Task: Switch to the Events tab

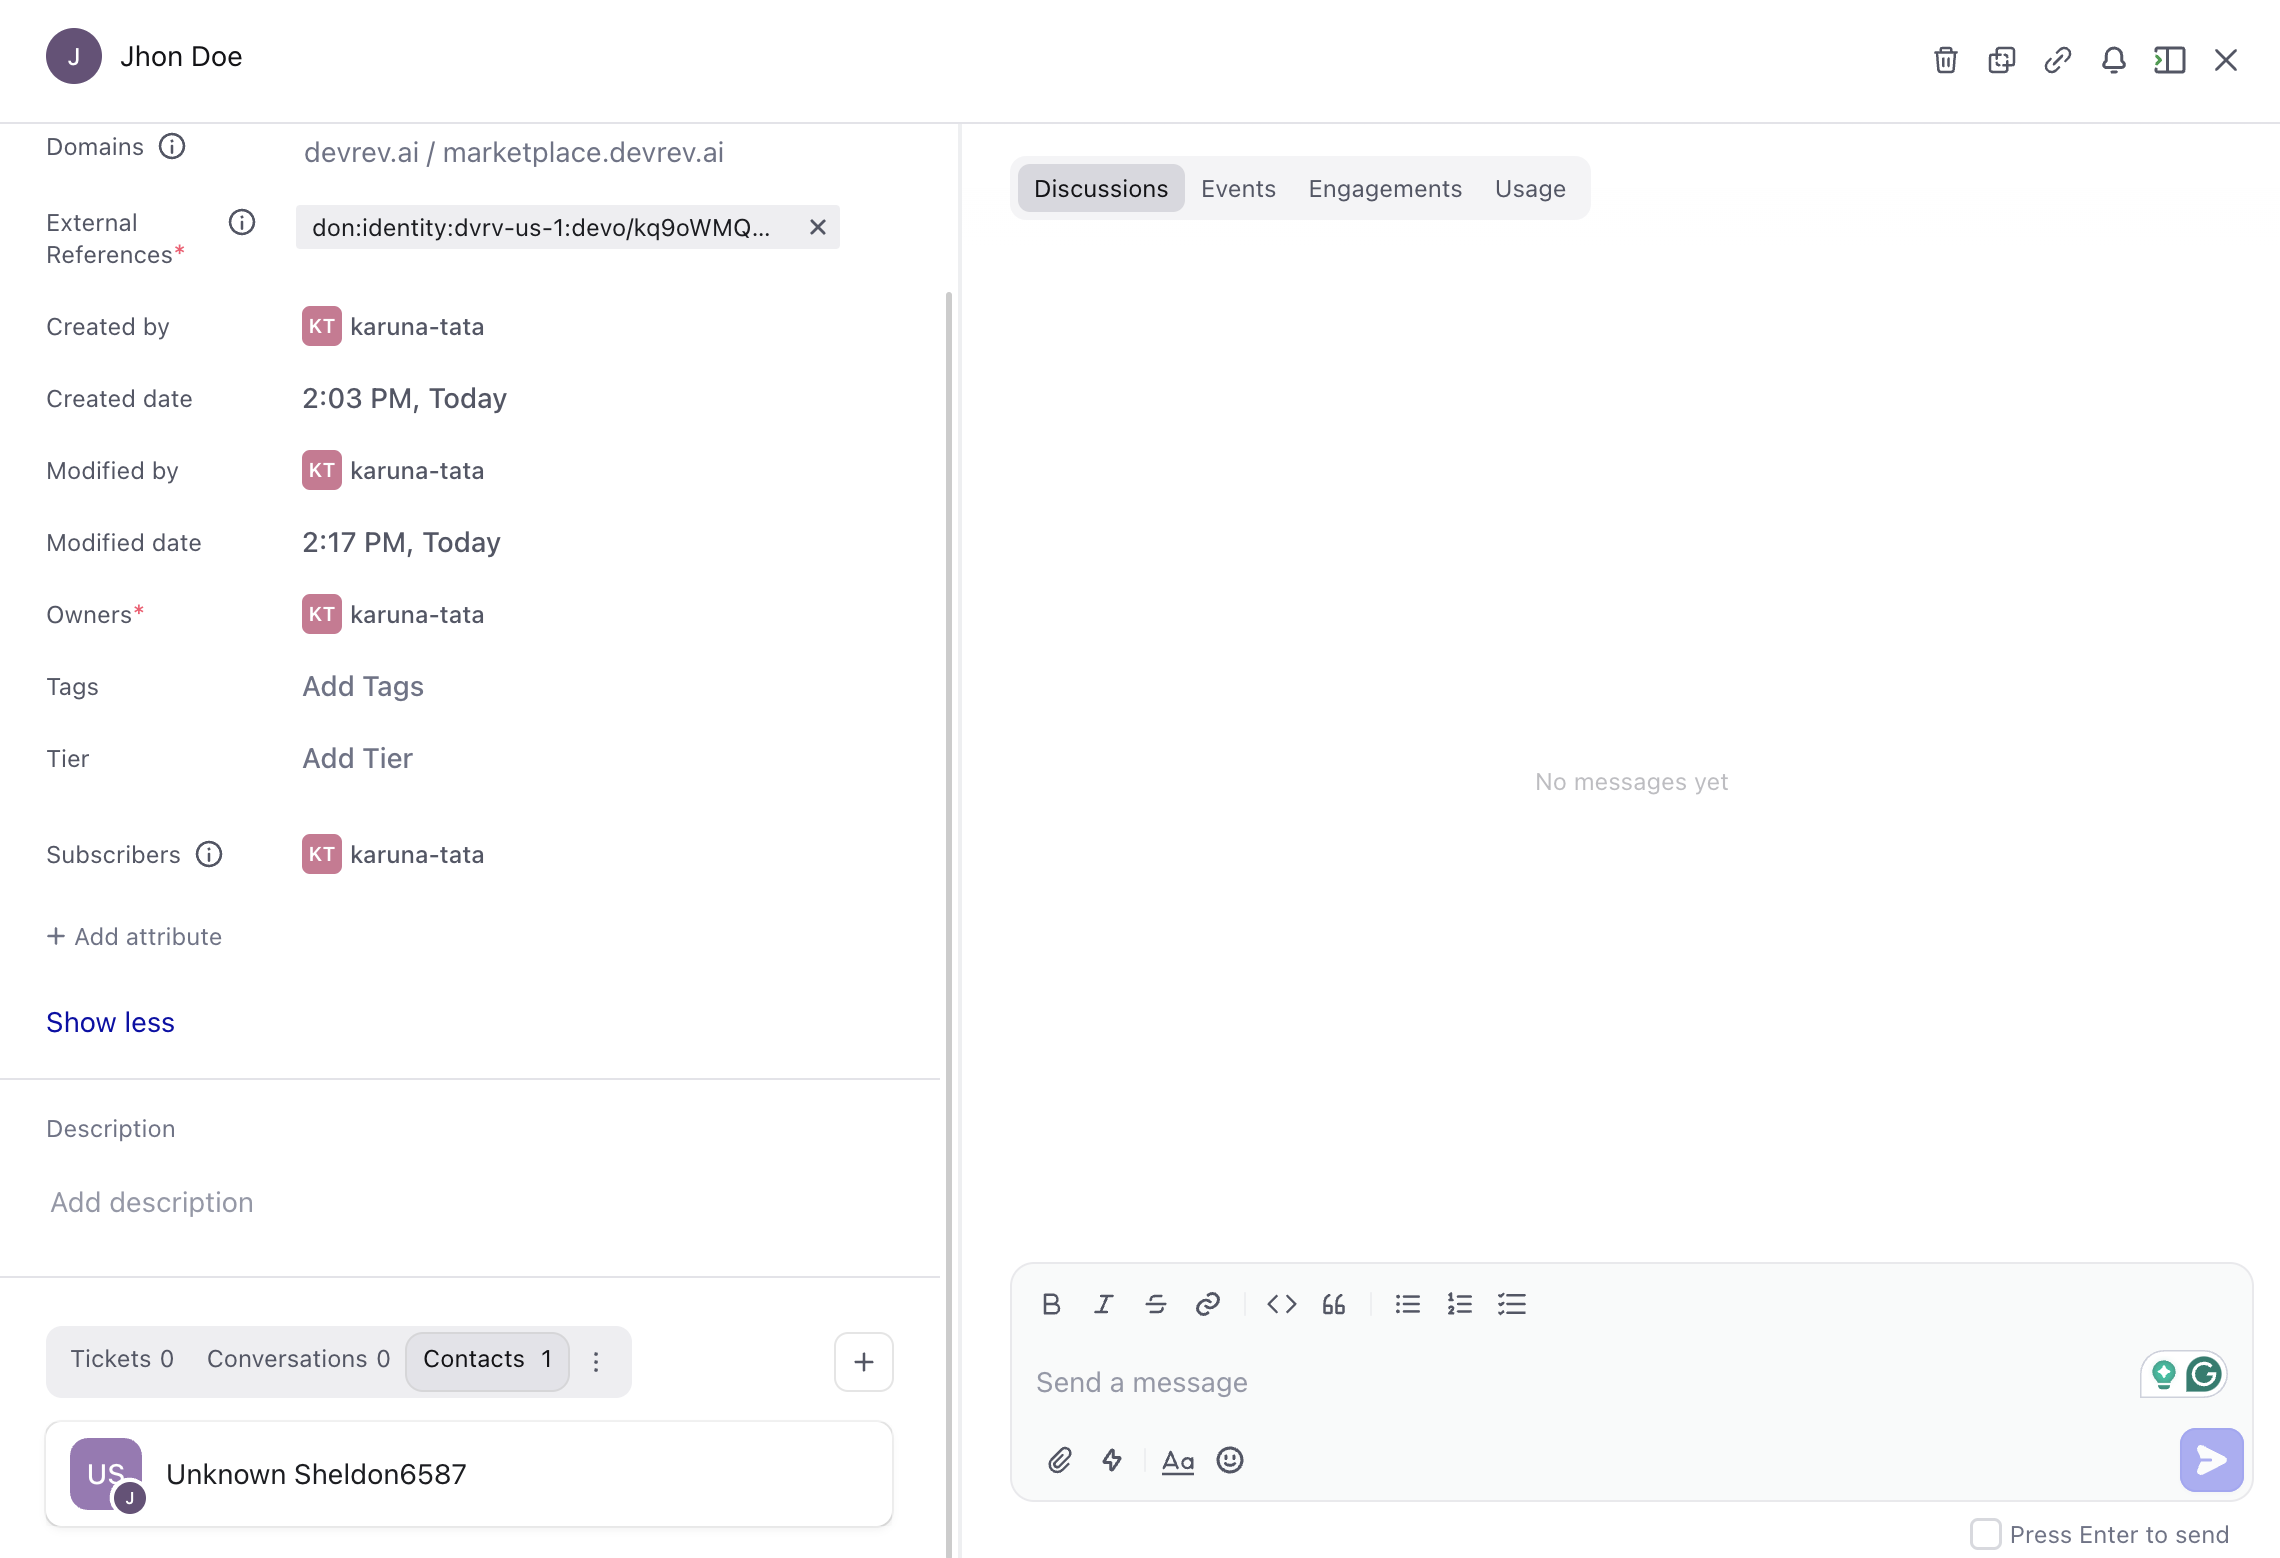Action: 1238,189
